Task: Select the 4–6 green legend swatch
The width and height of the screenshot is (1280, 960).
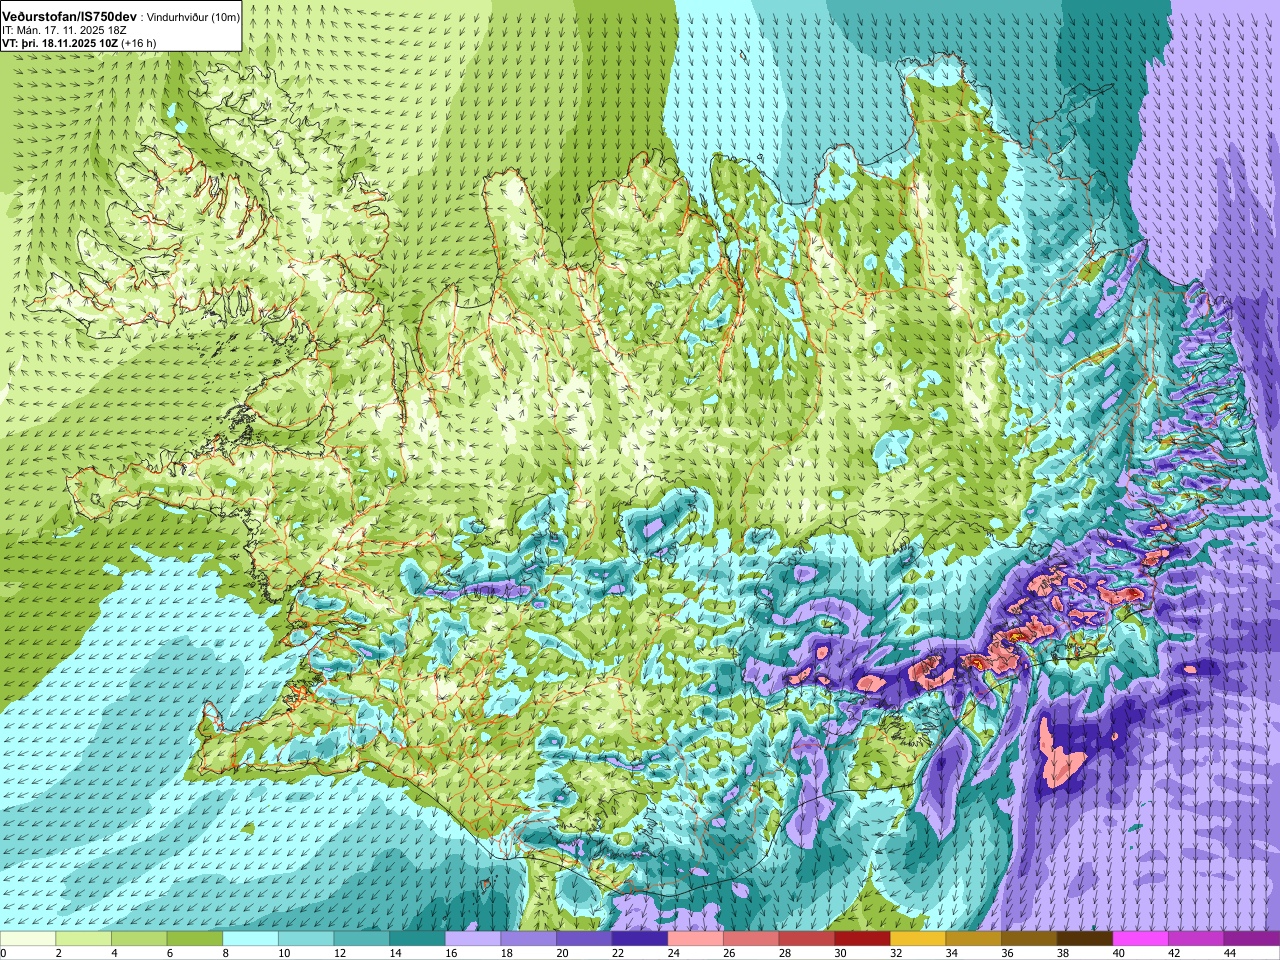Action: click(139, 938)
